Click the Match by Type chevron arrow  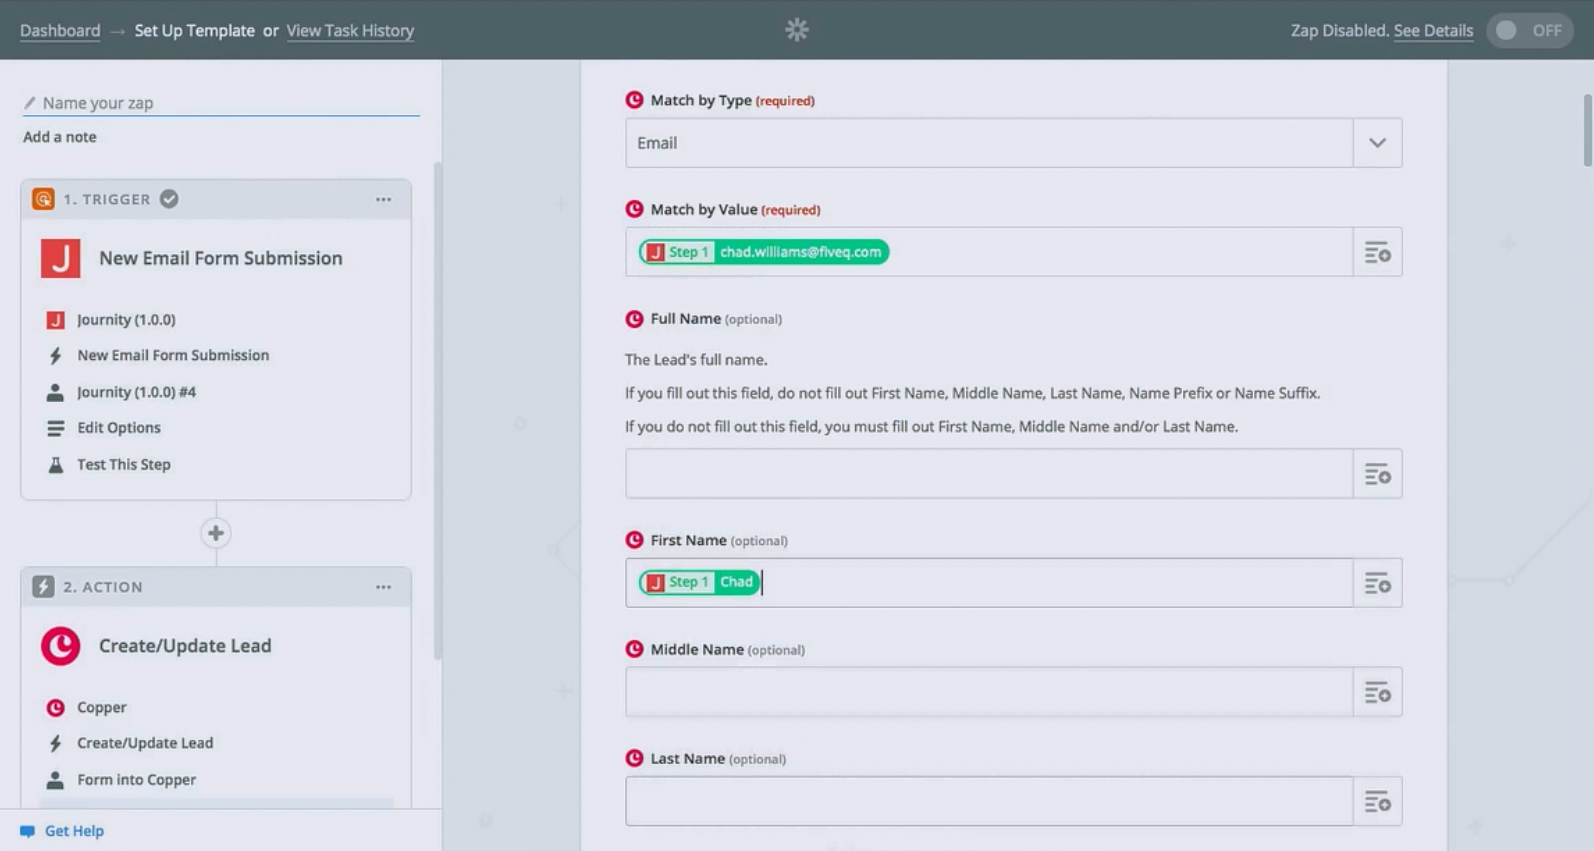point(1377,143)
